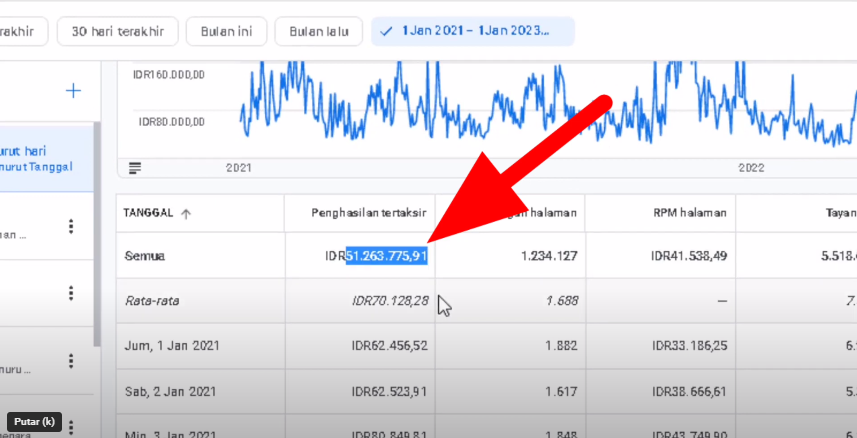857x438 pixels.
Task: Open three-dot menu of the unlabeled sidebar report
Action: click(71, 293)
